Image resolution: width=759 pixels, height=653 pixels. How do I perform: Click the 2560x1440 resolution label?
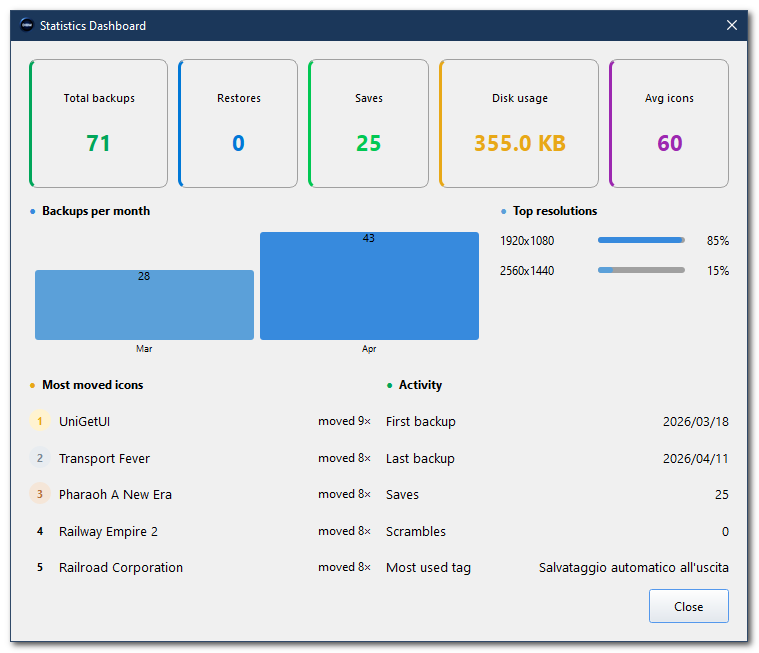[527, 271]
